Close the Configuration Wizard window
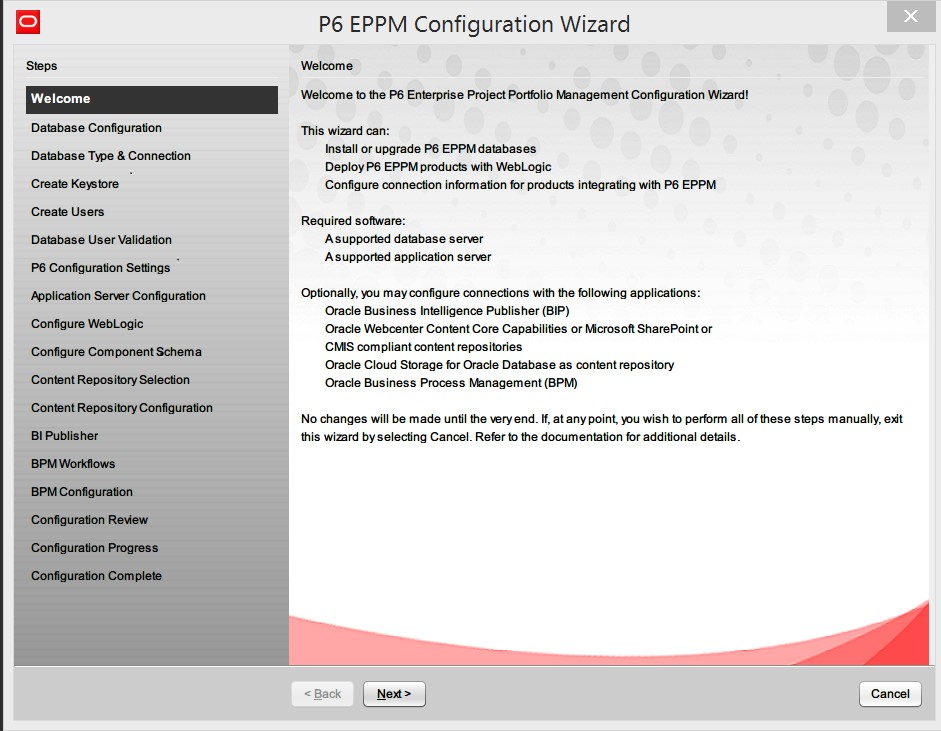 [x=910, y=16]
